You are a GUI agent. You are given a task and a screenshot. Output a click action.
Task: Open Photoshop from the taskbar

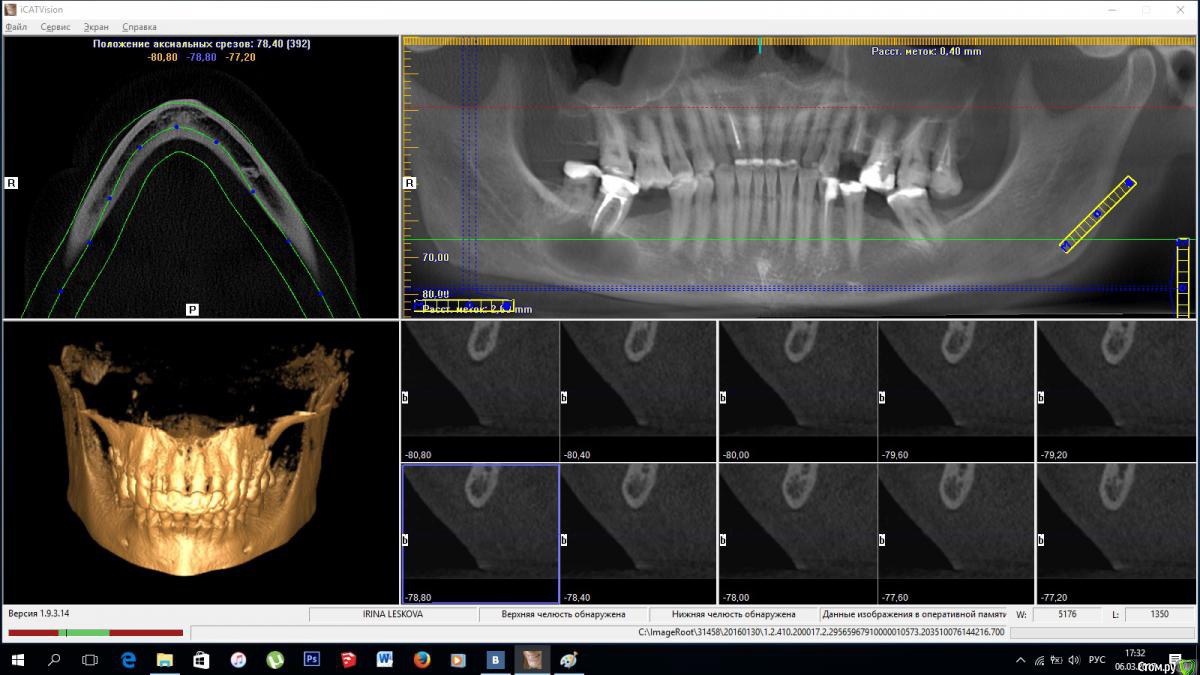click(x=311, y=660)
